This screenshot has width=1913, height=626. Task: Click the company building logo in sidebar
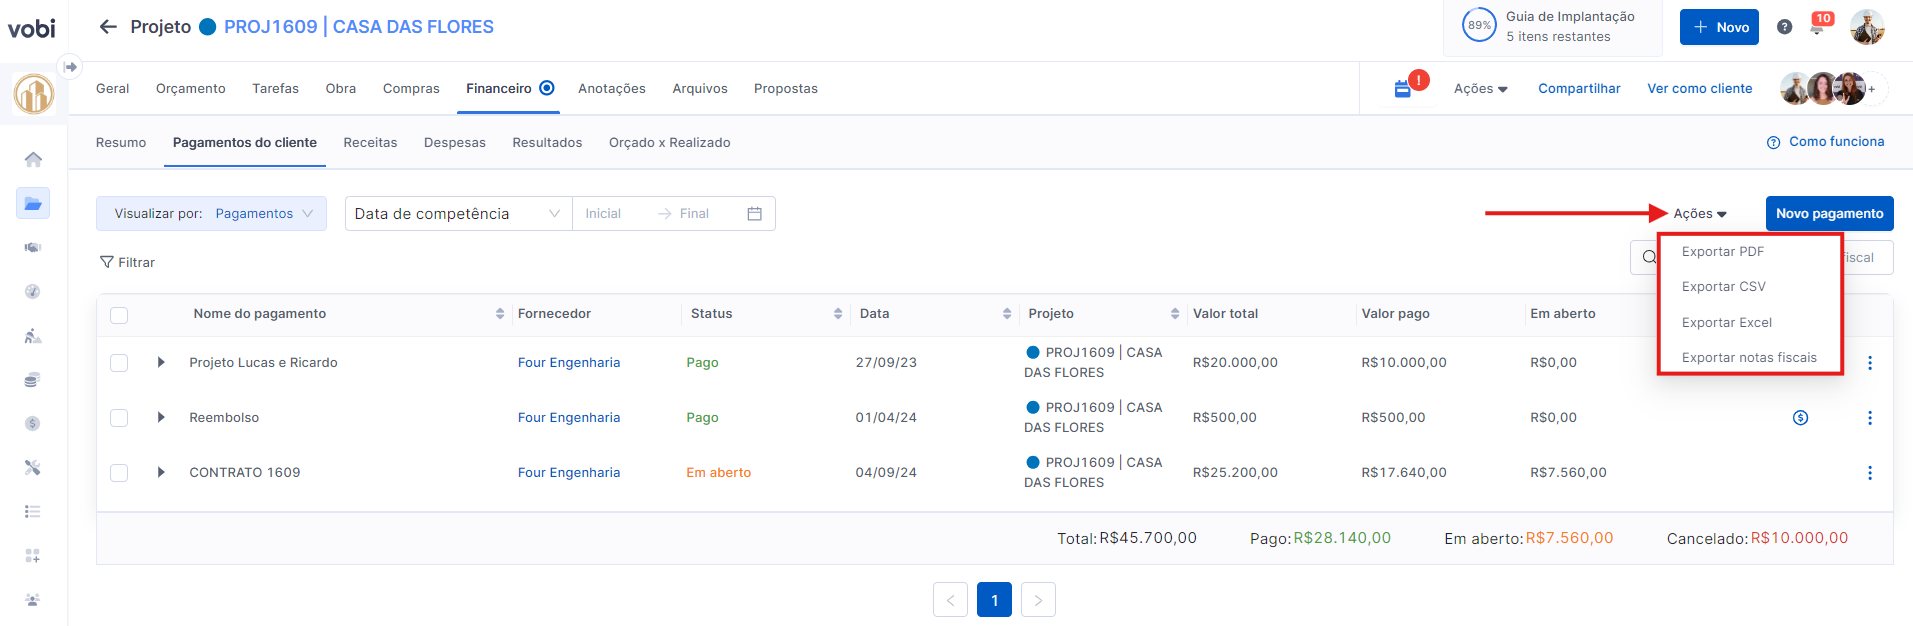click(33, 94)
